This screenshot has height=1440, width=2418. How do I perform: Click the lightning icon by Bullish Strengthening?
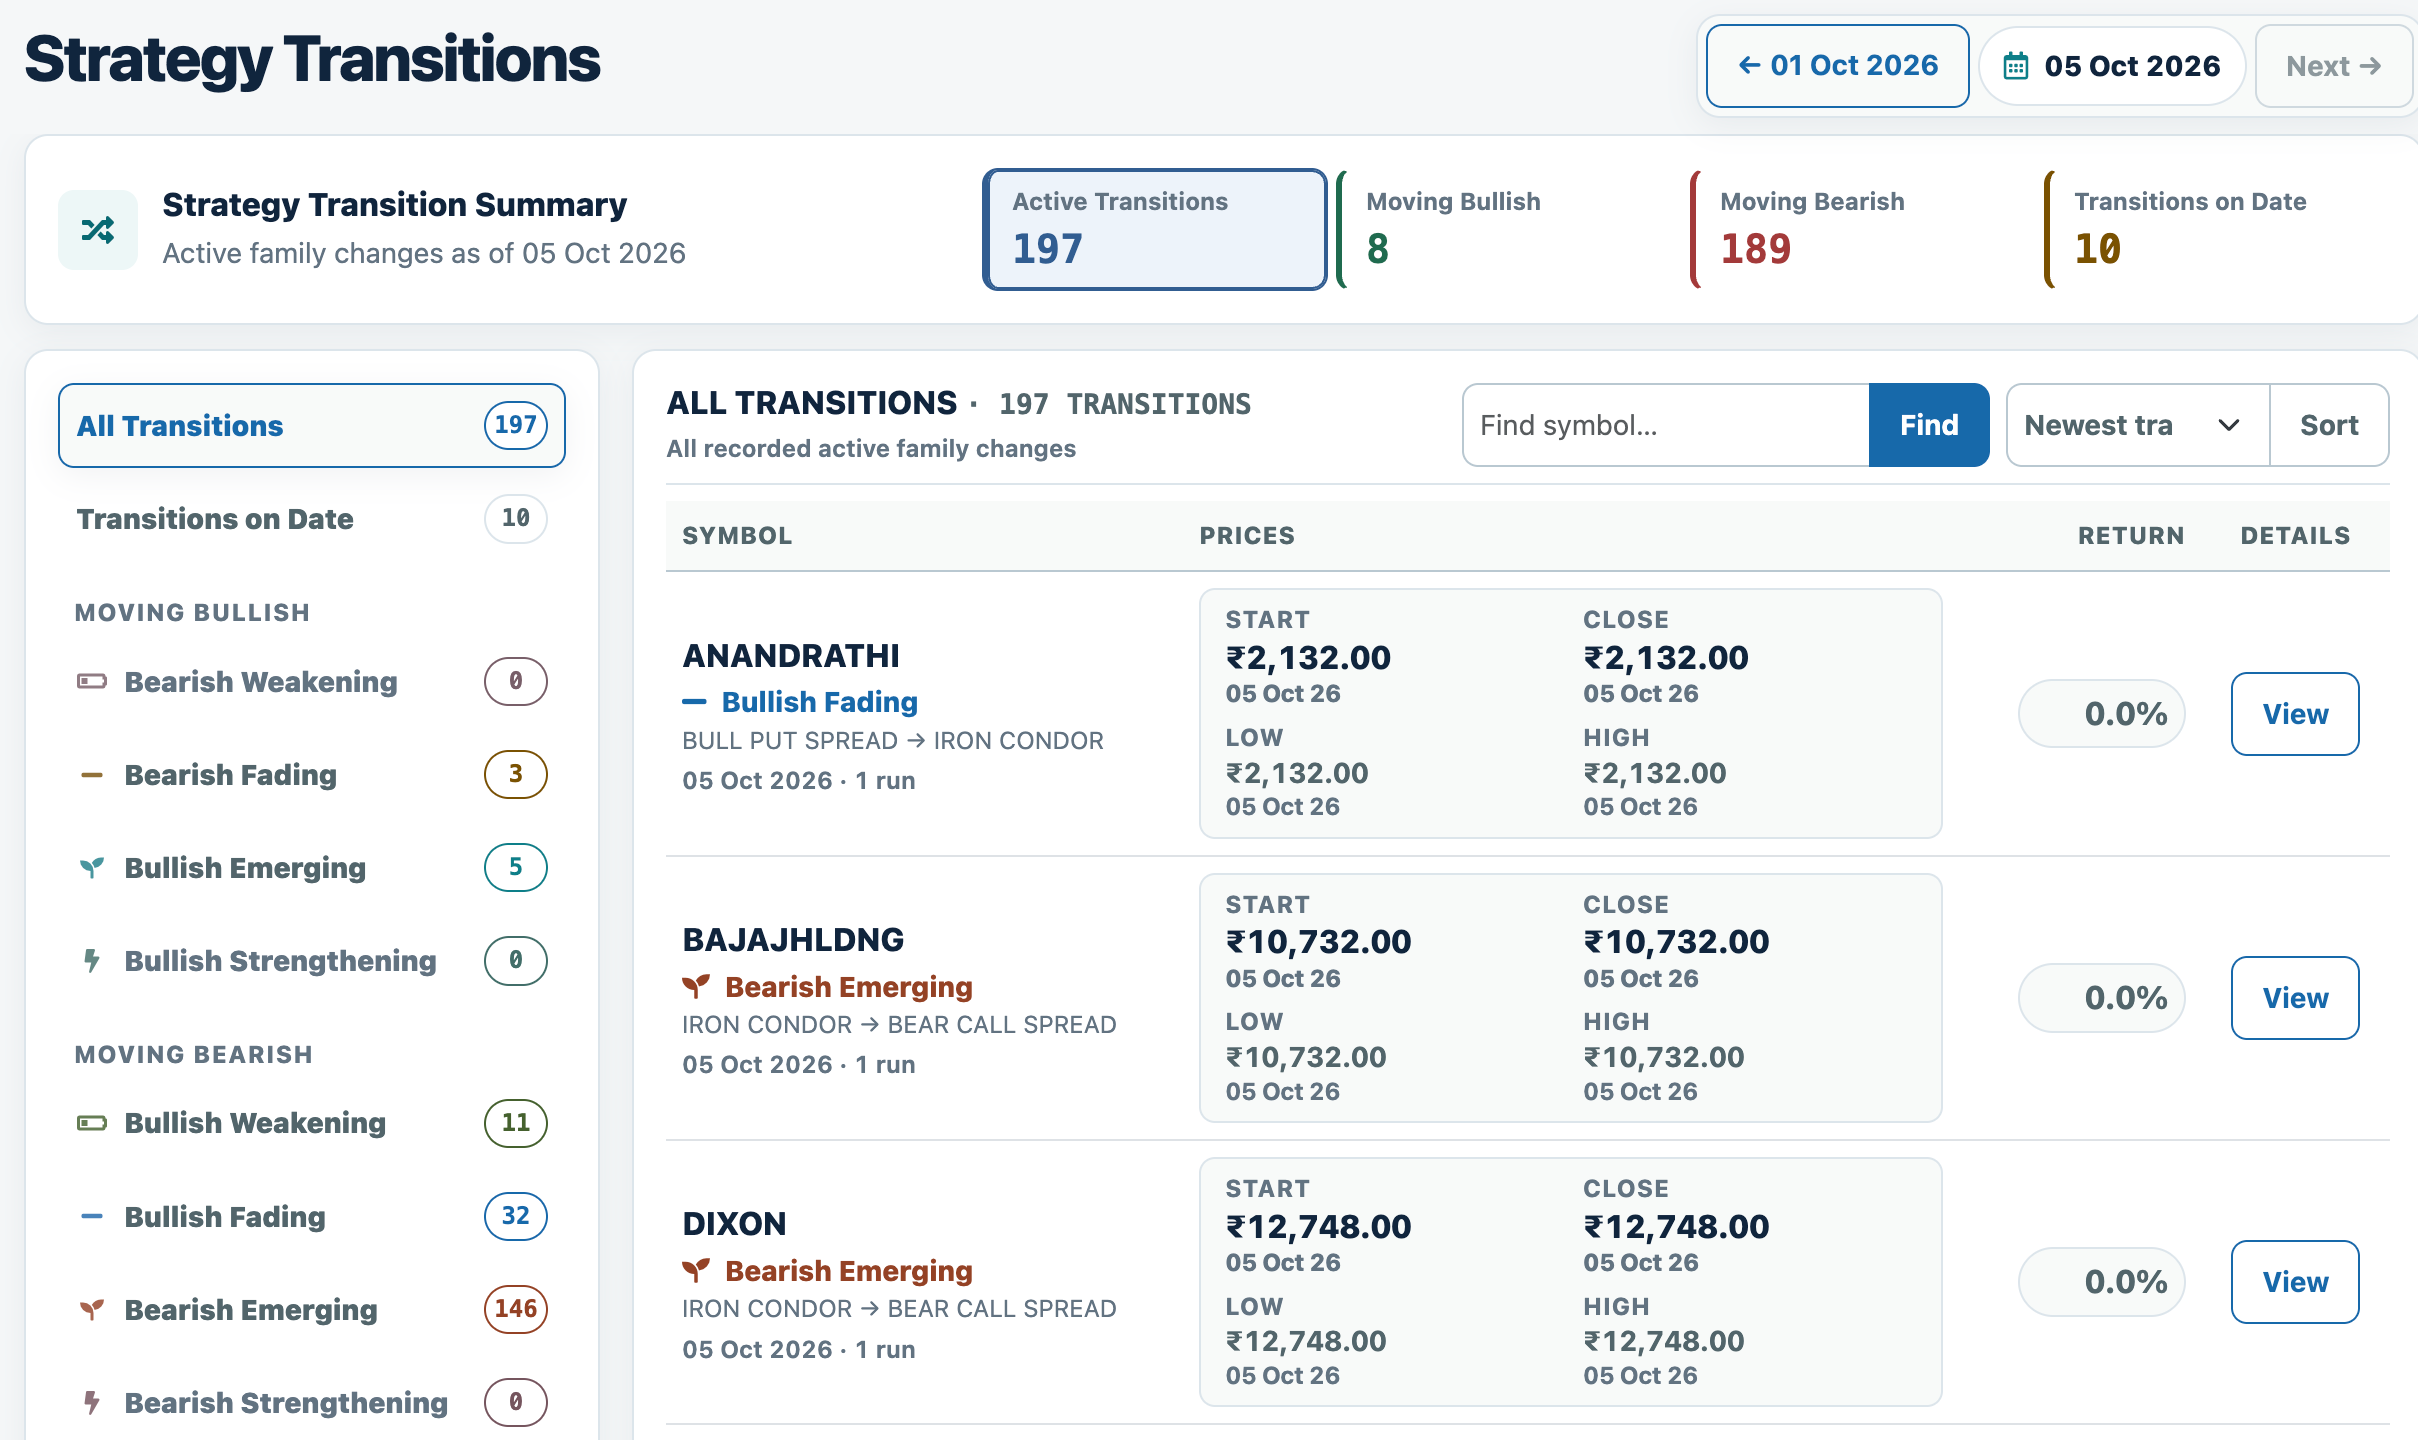[92, 961]
